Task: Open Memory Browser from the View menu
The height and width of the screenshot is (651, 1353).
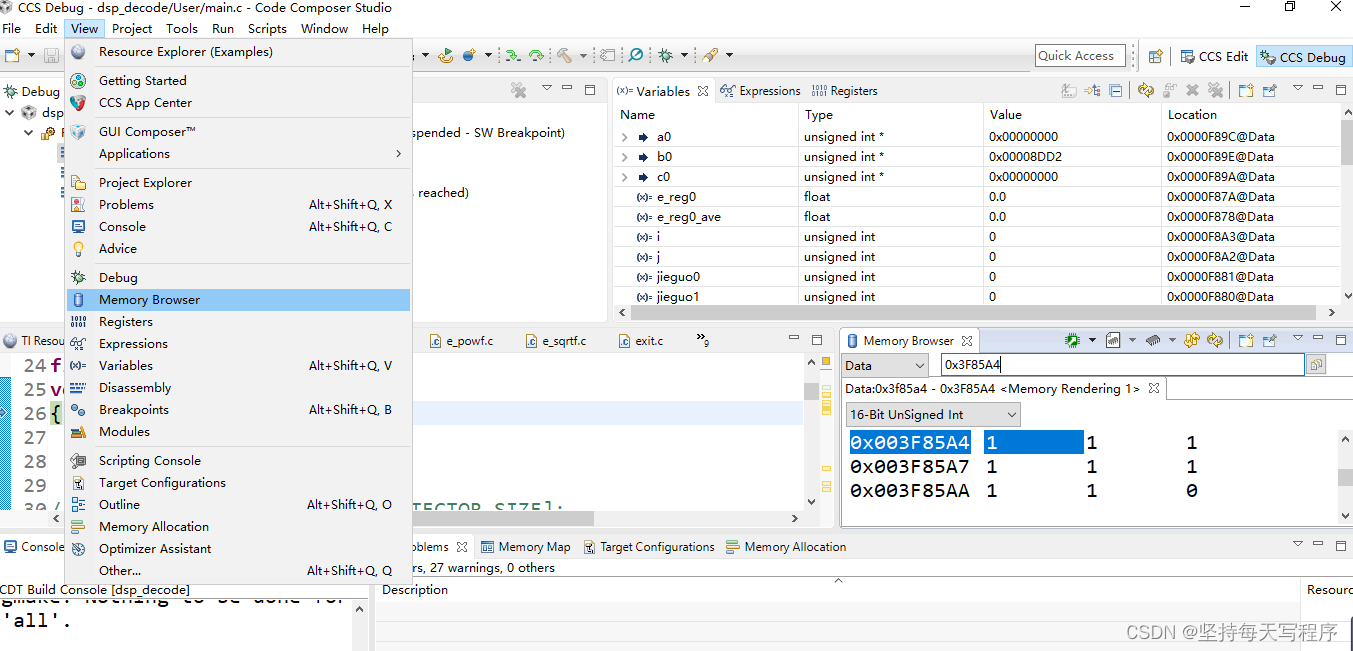Action: 238,300
